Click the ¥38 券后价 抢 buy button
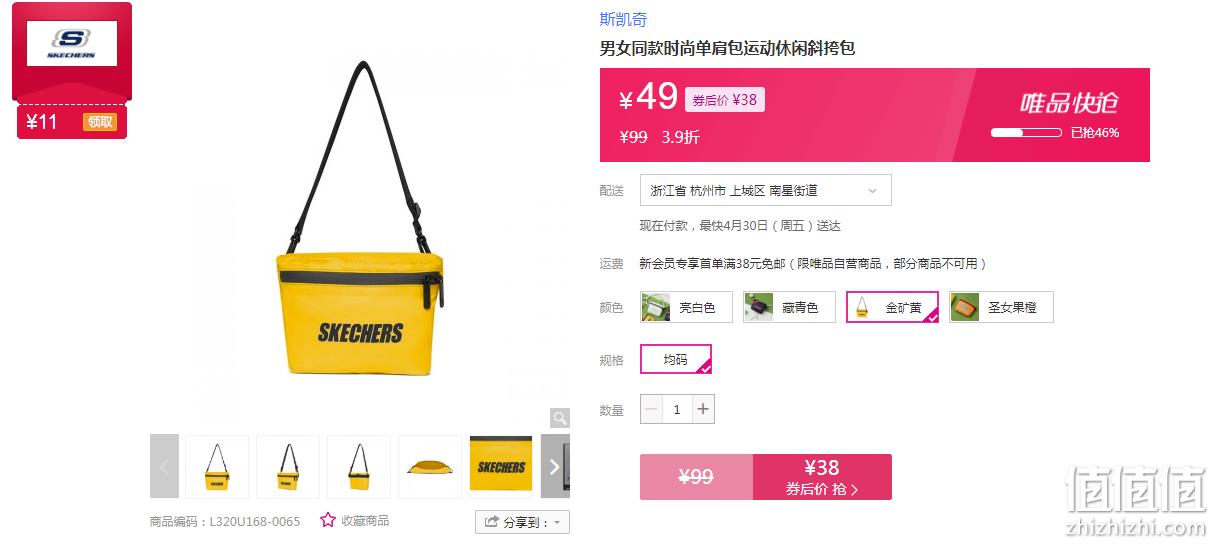This screenshot has width=1215, height=545. (x=822, y=477)
